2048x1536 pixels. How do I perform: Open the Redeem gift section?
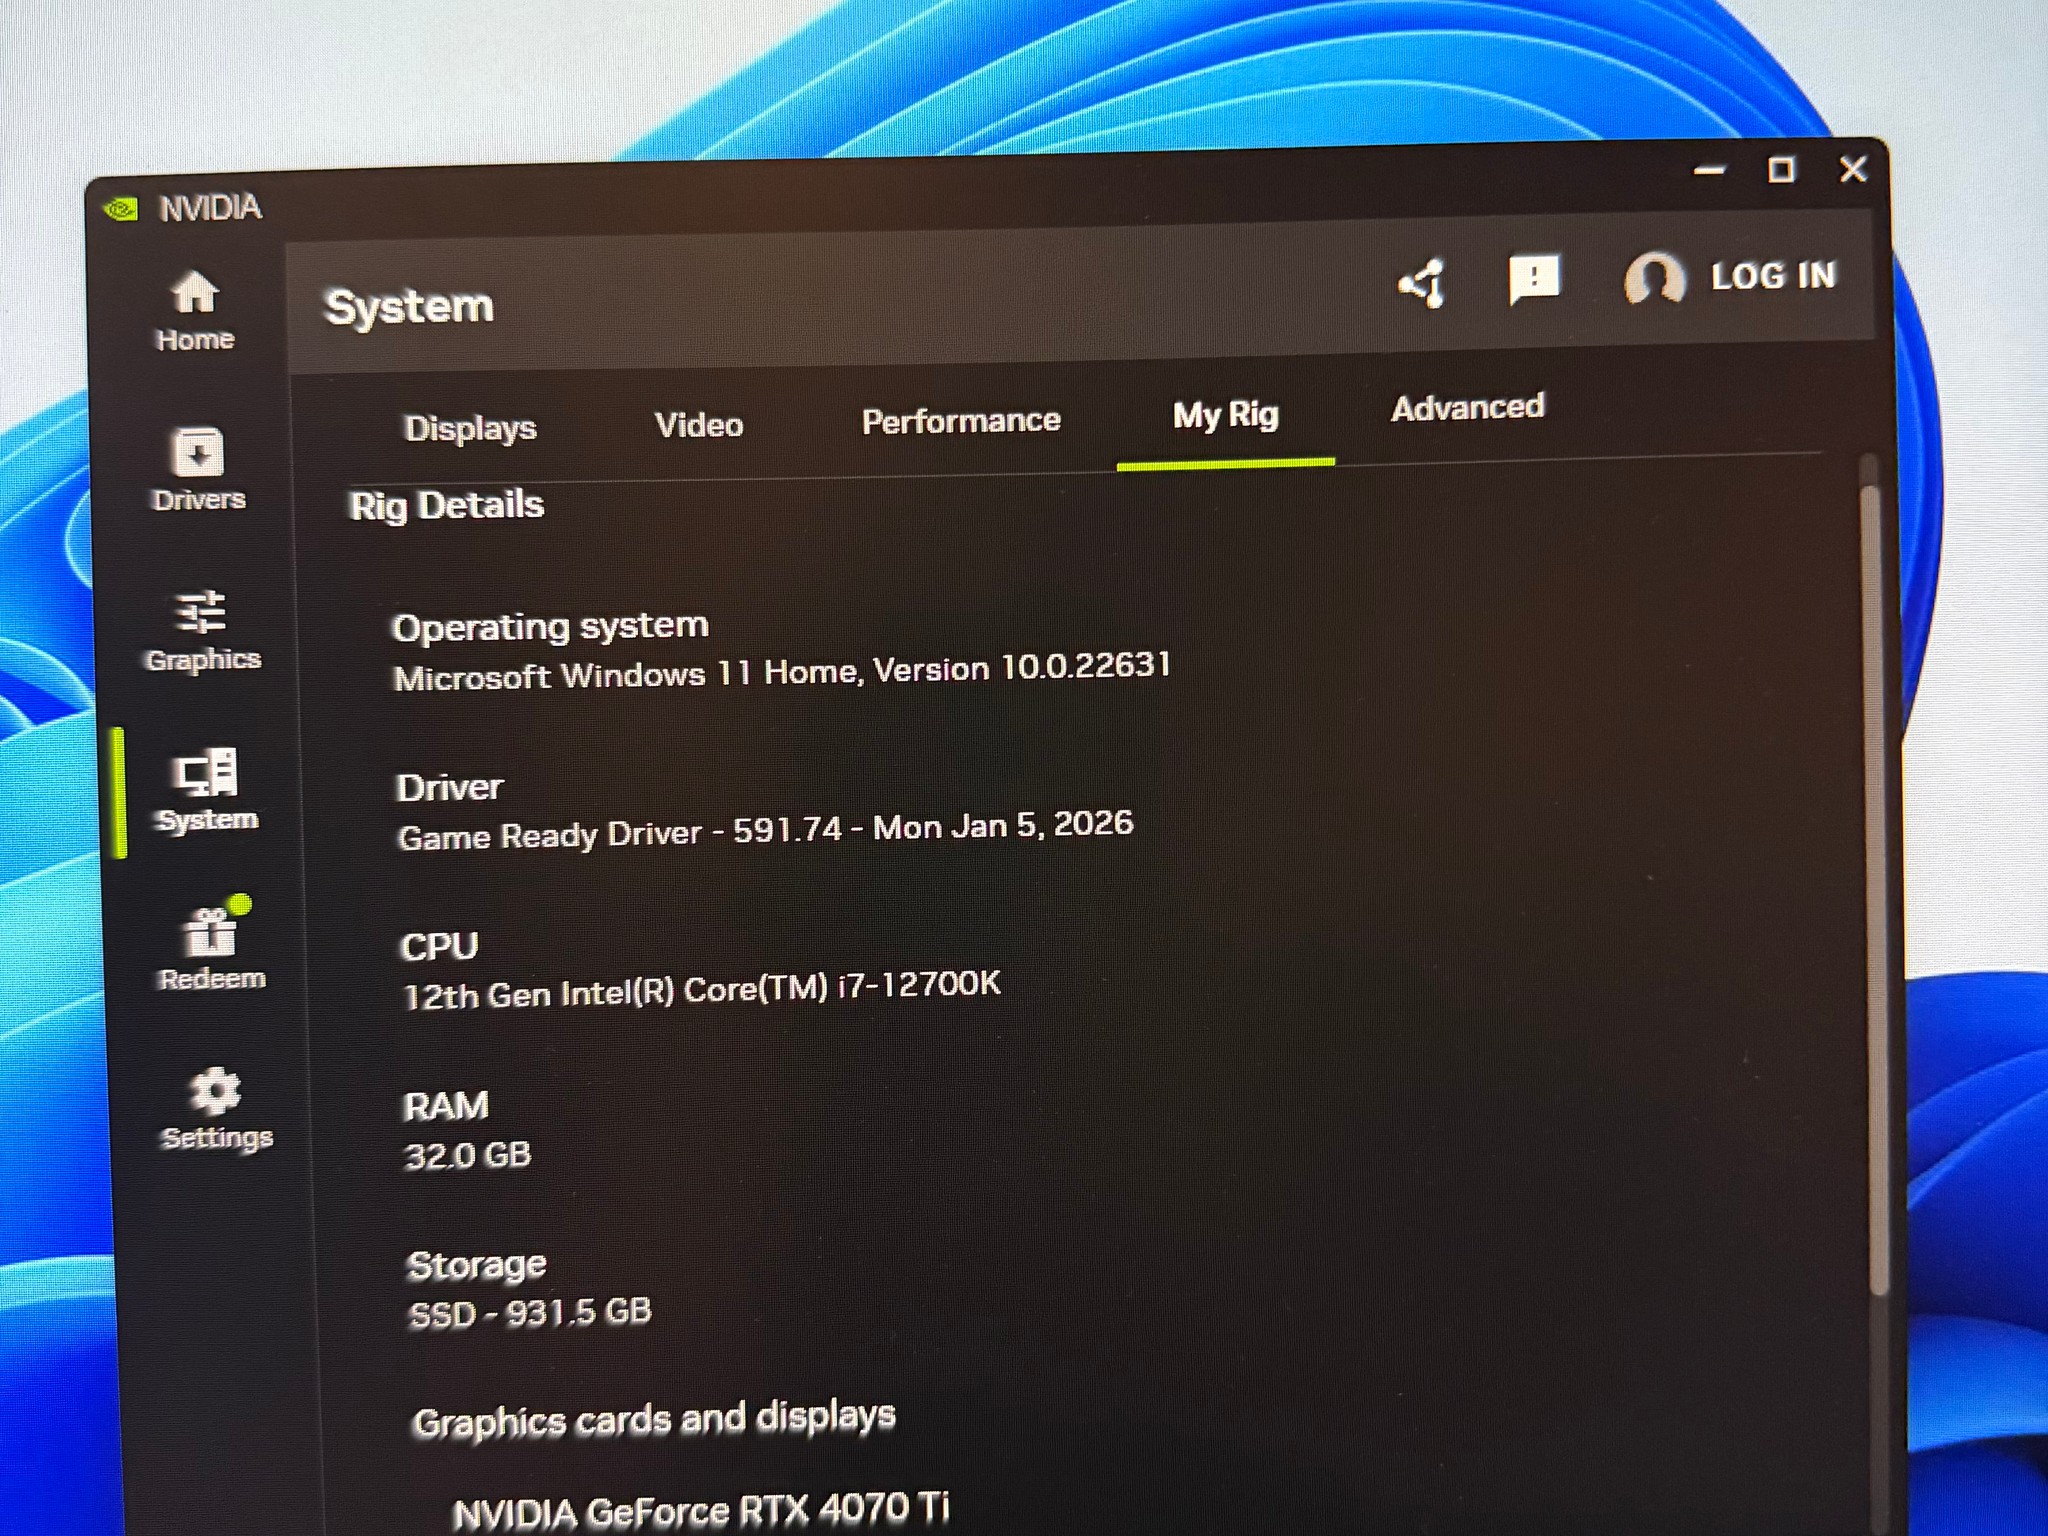coord(212,944)
